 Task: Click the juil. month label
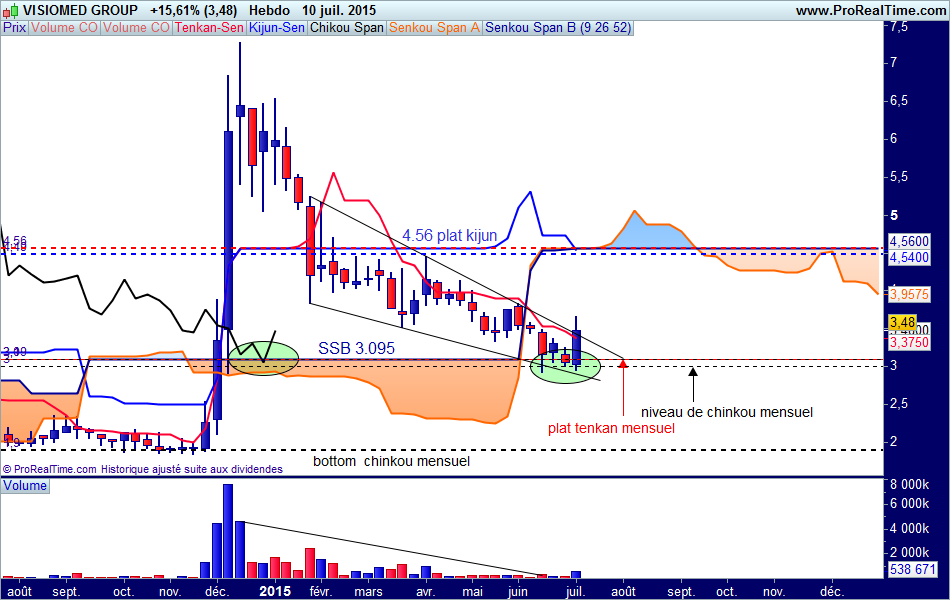pyautogui.click(x=575, y=591)
